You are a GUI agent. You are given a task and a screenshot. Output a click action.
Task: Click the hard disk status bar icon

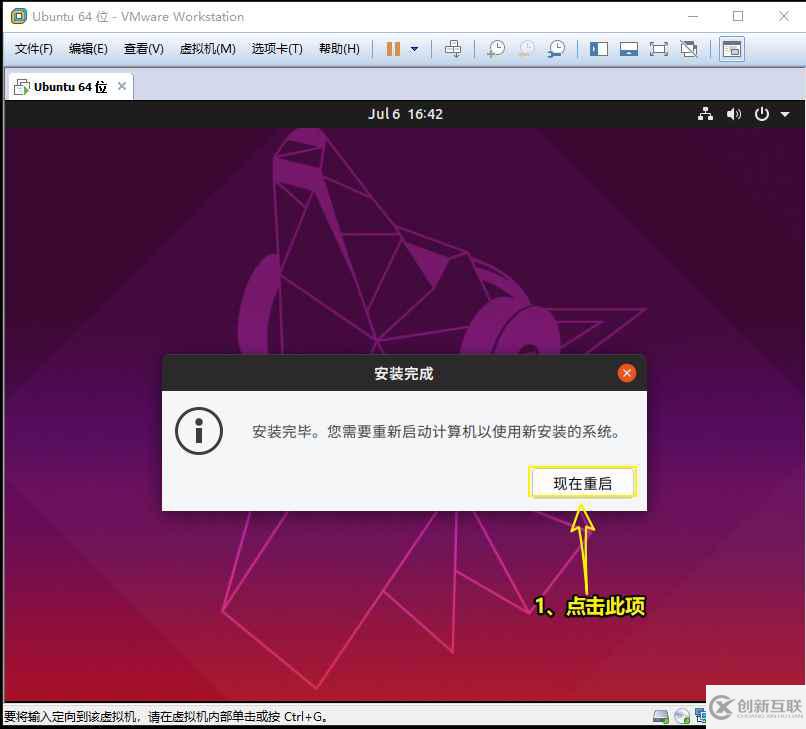(661, 716)
